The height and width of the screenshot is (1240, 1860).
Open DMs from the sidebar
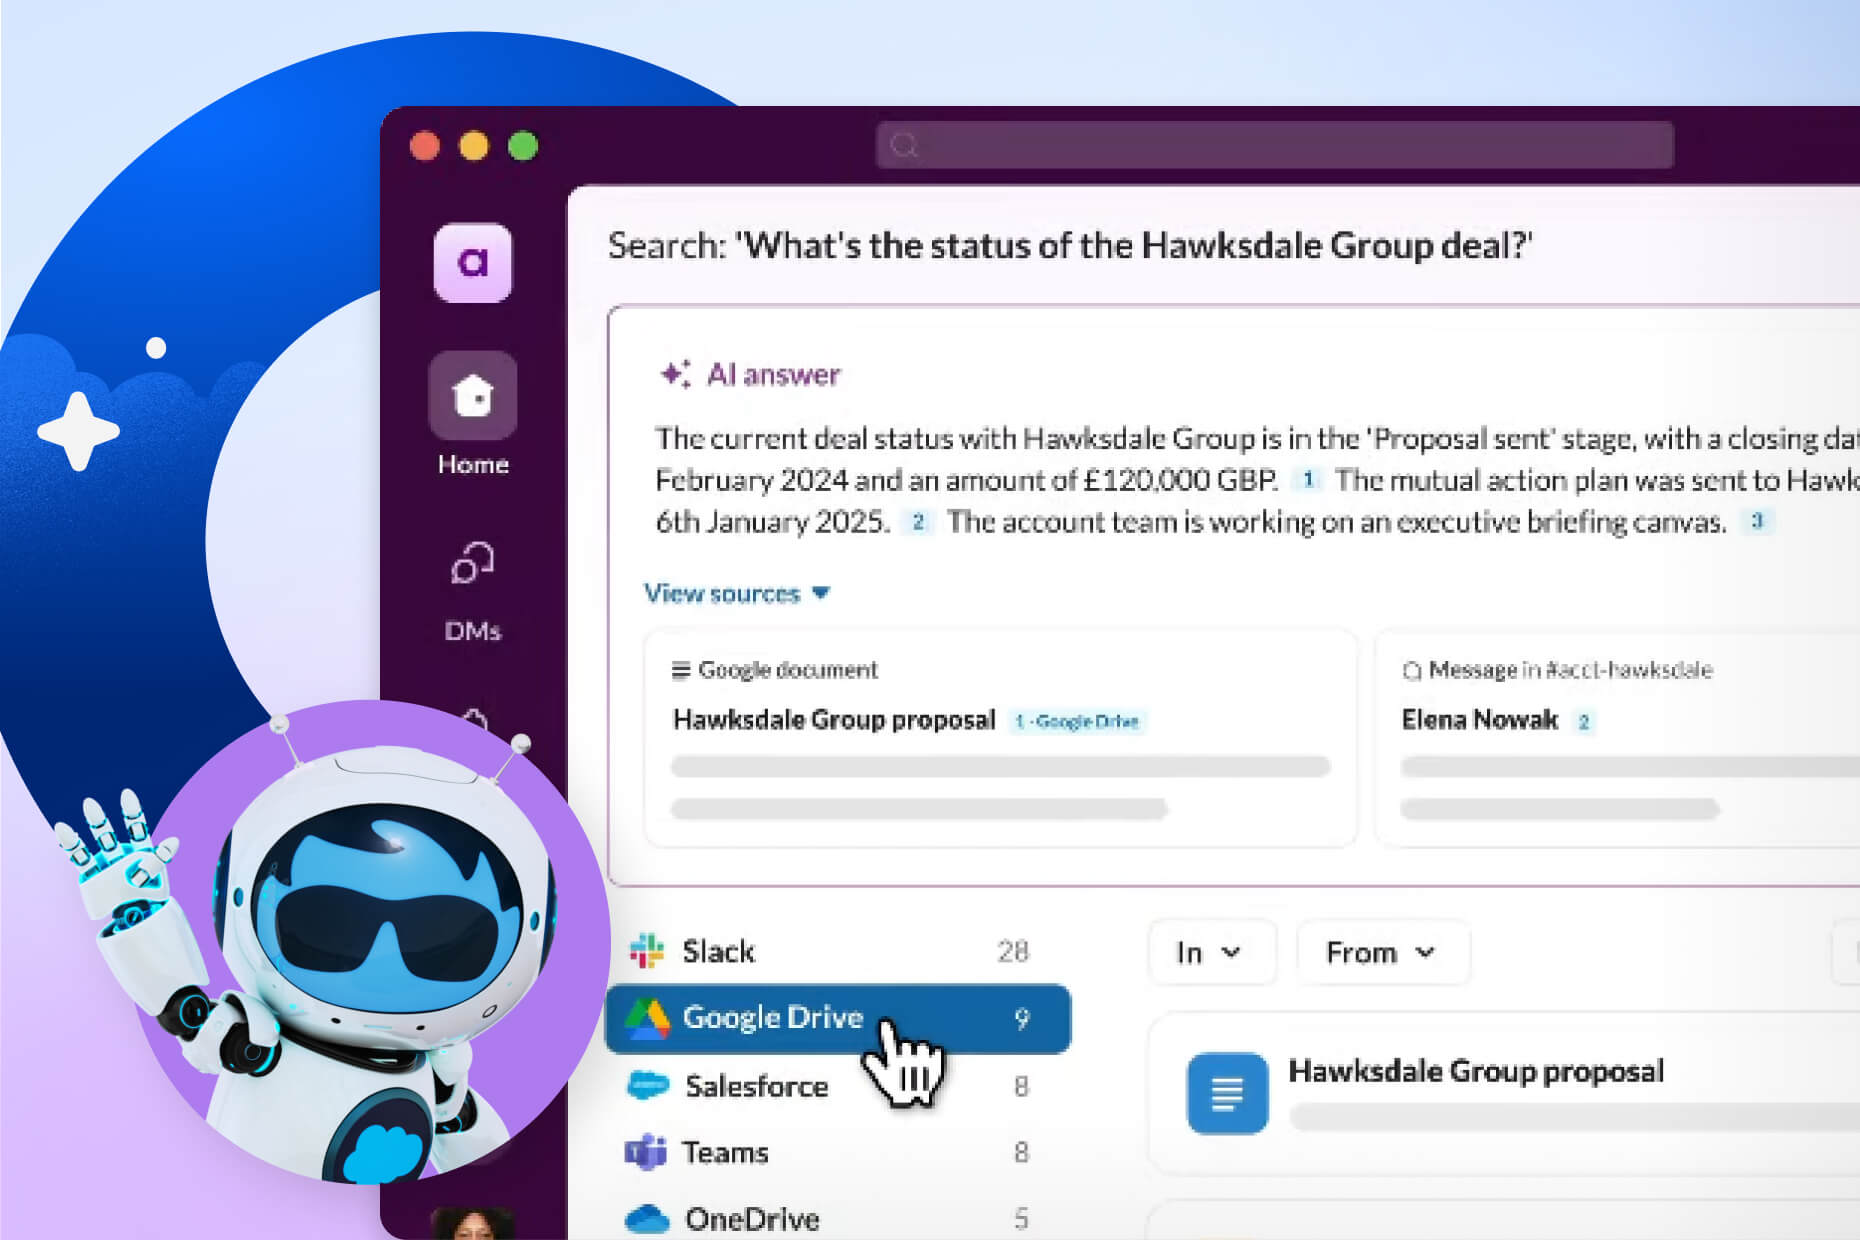[472, 565]
